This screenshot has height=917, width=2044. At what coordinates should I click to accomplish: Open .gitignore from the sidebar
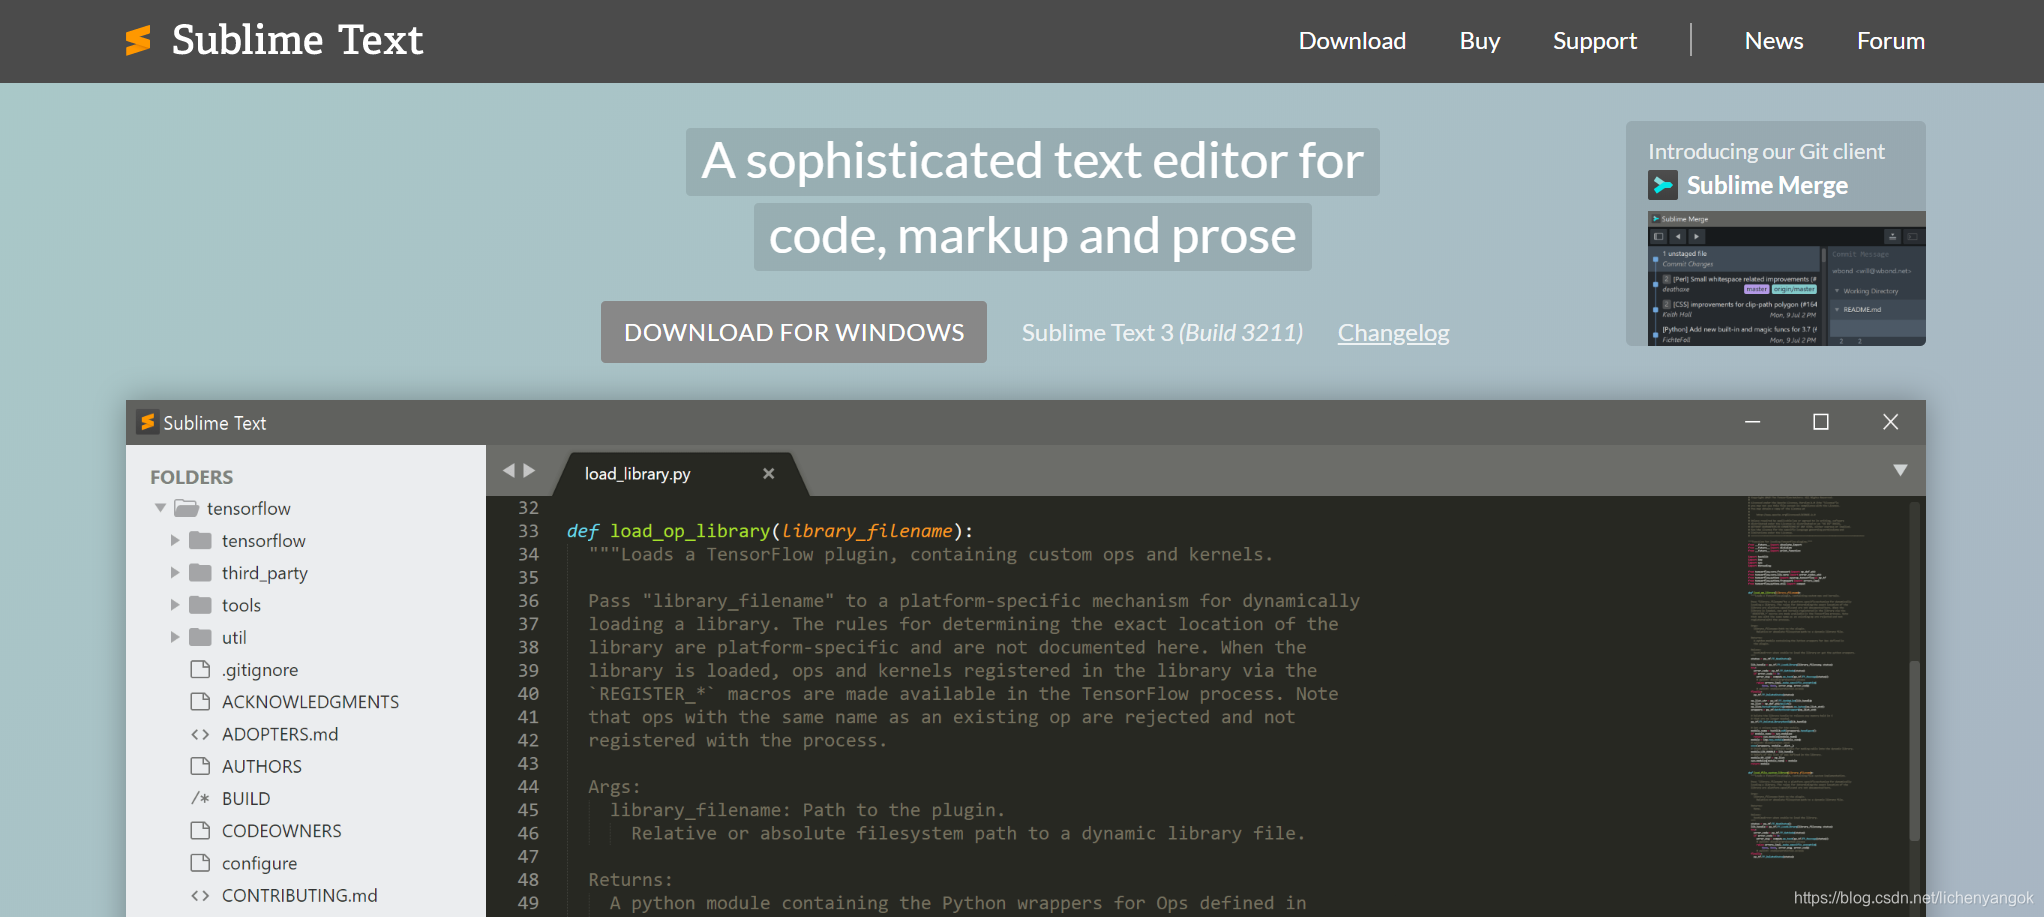(260, 670)
